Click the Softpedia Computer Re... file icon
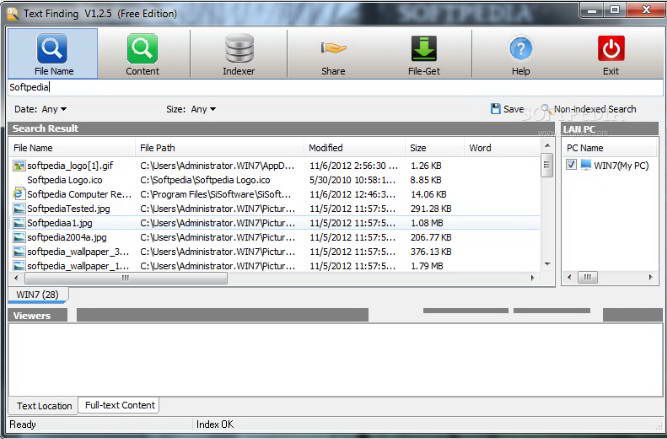Image resolution: width=667 pixels, height=439 pixels. coord(19,194)
